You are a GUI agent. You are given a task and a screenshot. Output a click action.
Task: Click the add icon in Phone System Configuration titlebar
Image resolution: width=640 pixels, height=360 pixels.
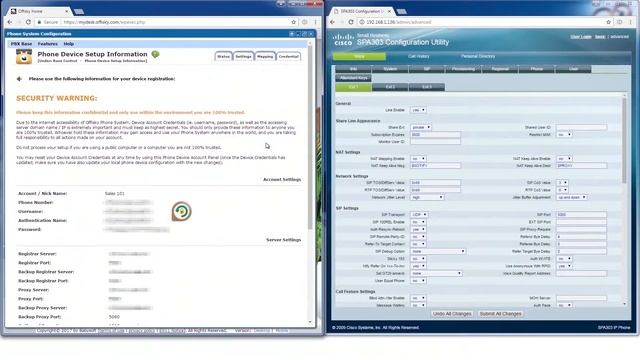coord(291,34)
